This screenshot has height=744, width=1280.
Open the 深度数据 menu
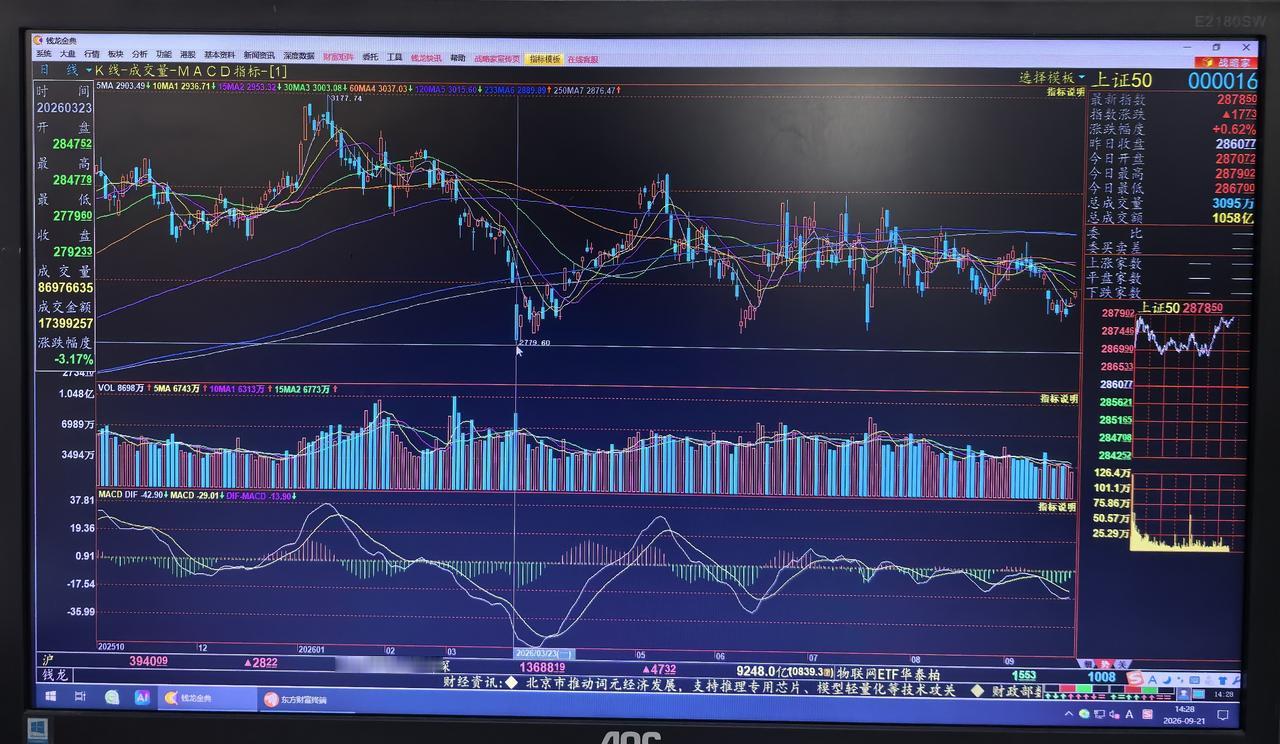pyautogui.click(x=298, y=56)
